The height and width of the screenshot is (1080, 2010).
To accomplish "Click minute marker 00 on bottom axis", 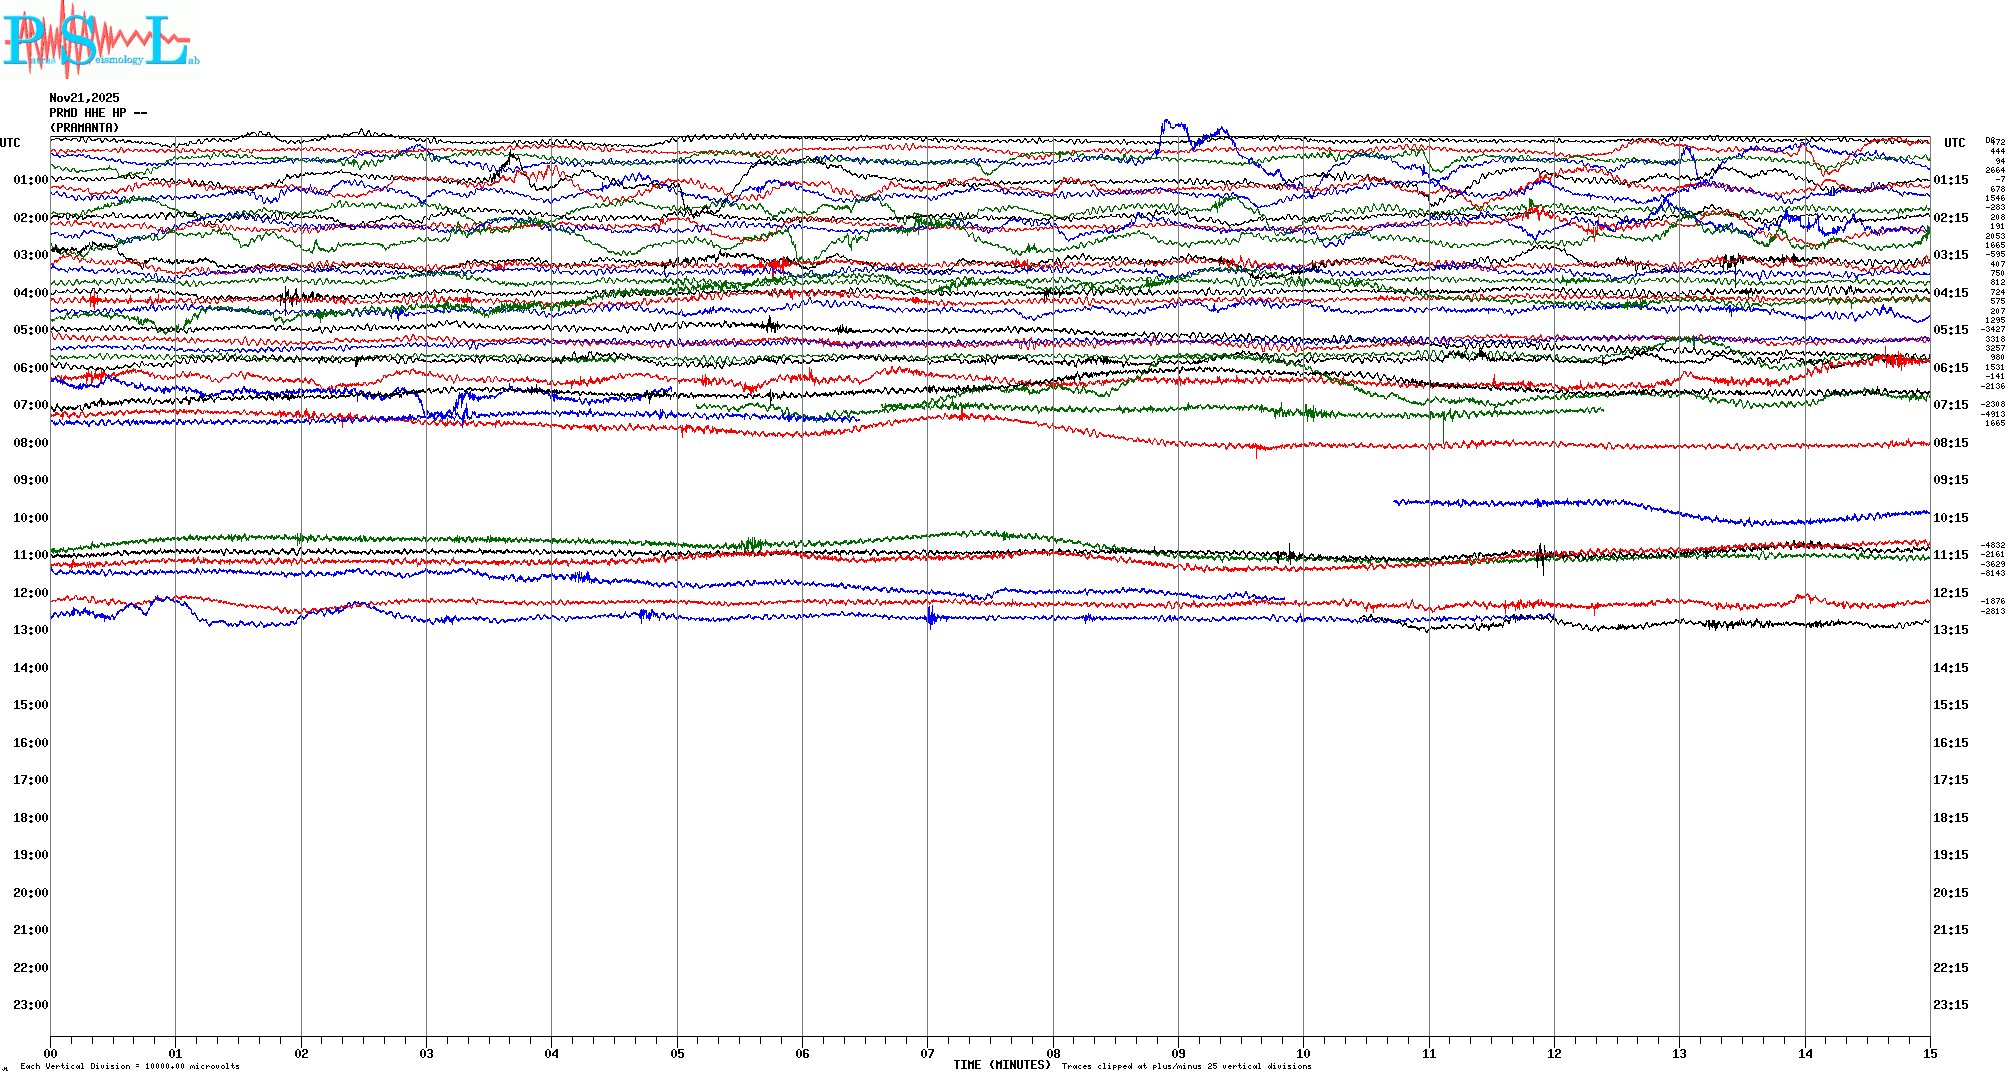I will (x=51, y=1054).
